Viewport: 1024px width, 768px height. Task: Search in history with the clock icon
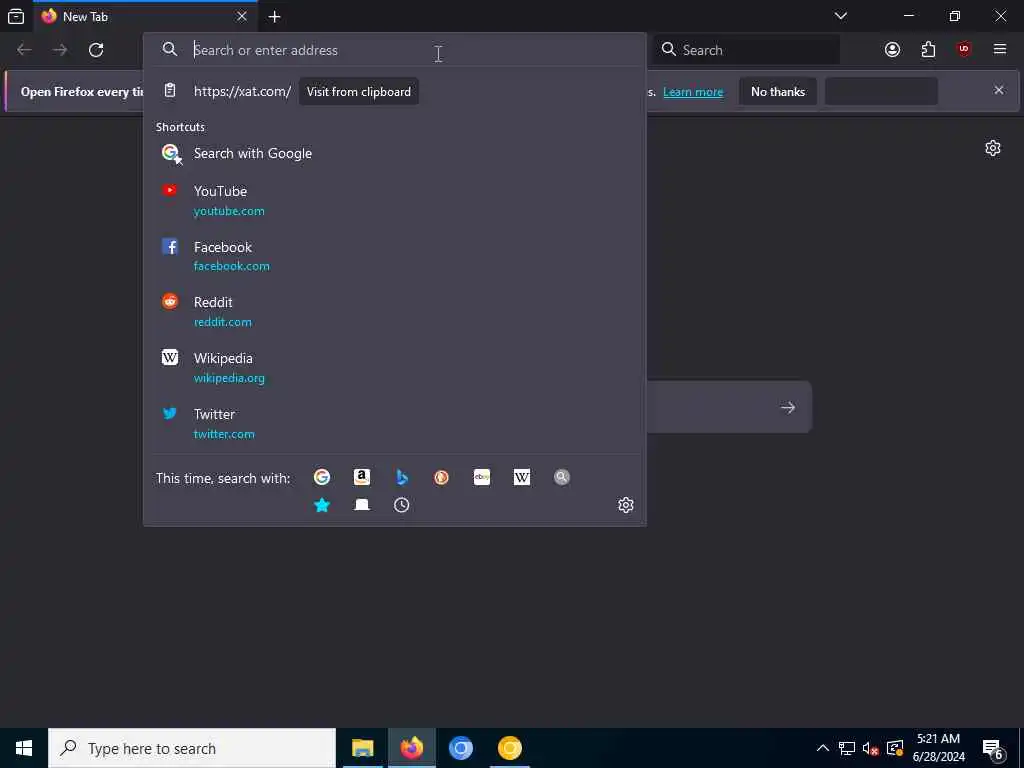point(402,505)
